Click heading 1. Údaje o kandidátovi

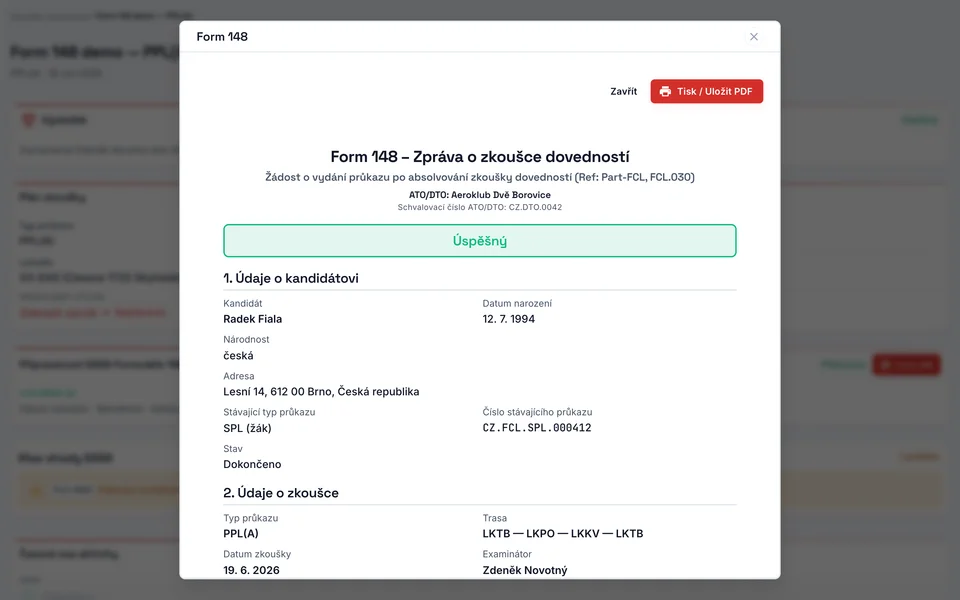click(x=291, y=278)
